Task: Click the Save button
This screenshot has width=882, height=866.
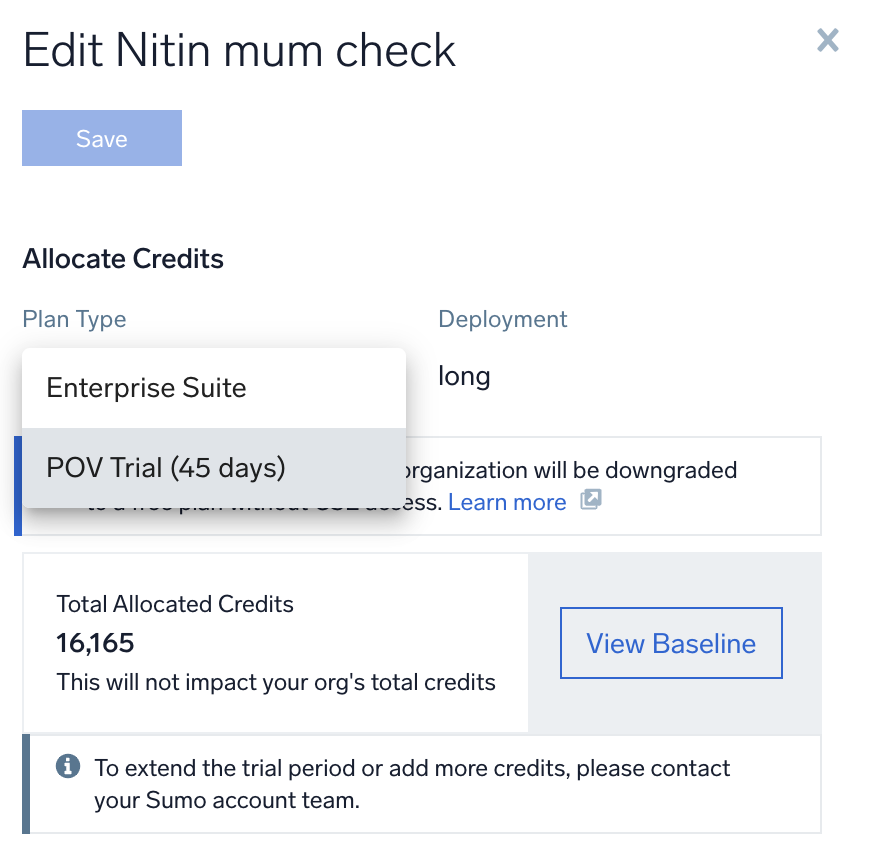Action: [x=102, y=138]
